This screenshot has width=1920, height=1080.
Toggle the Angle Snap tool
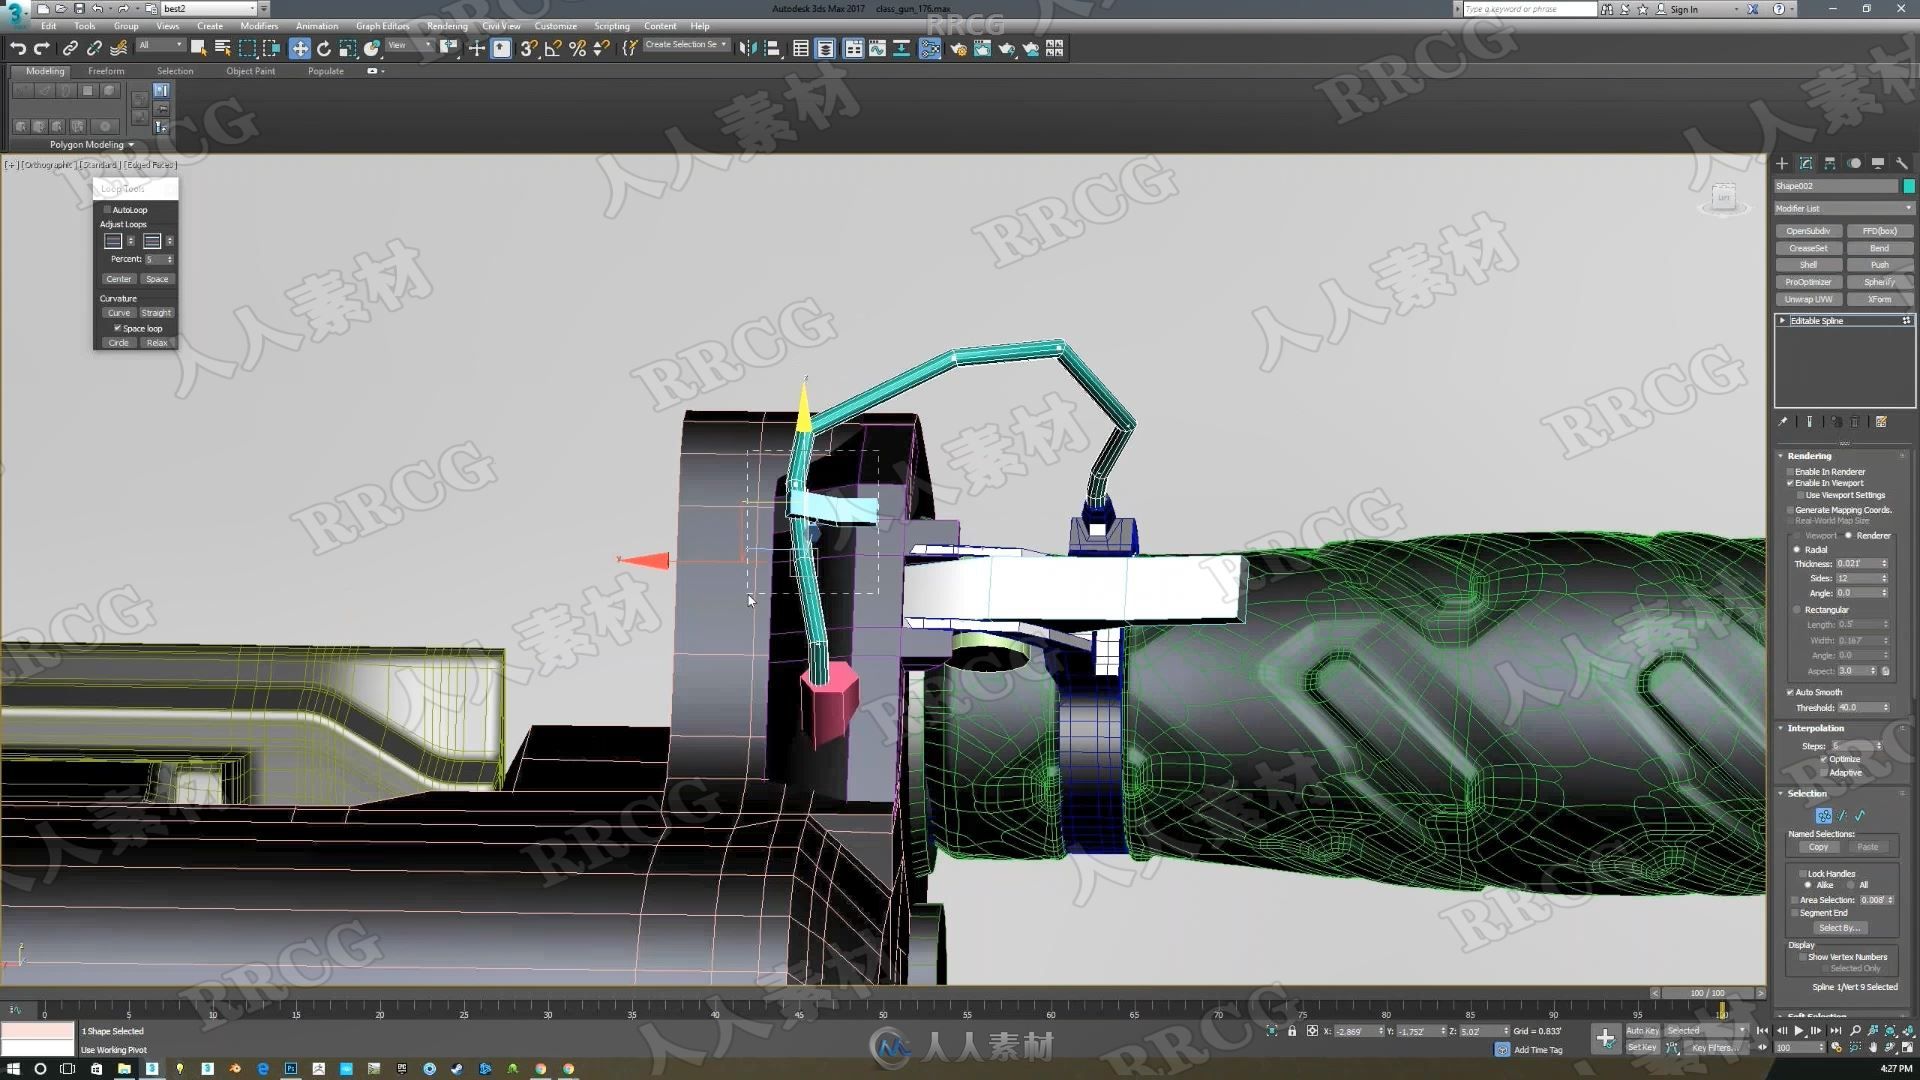point(552,48)
